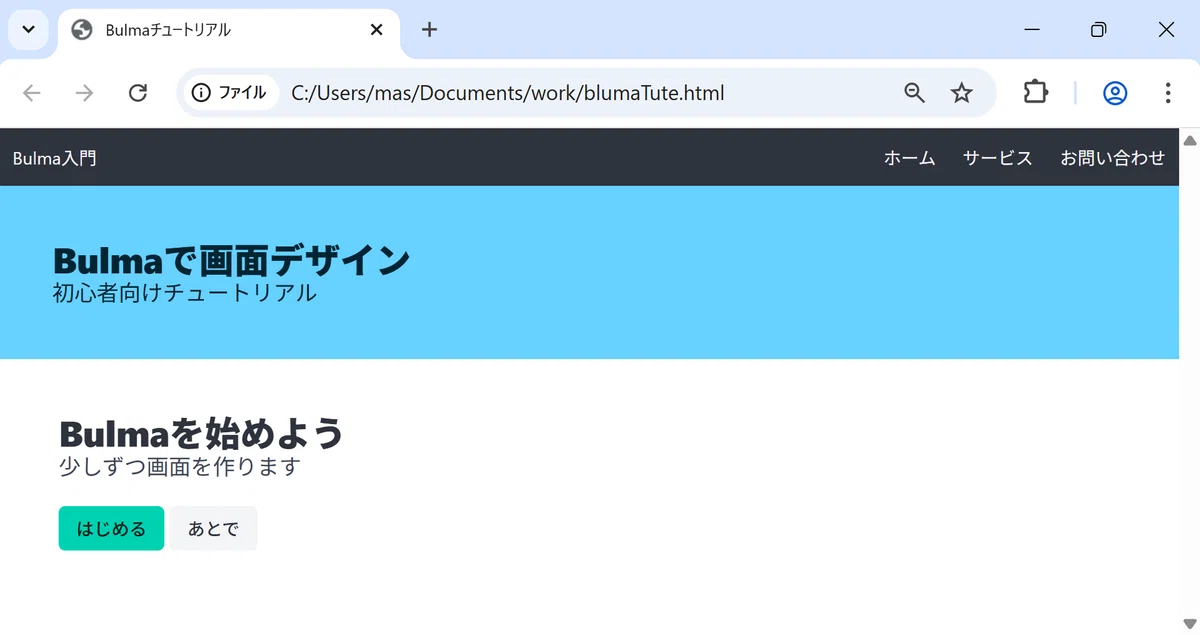This screenshot has width=1200, height=635.
Task: Reload the page with the refresh icon
Action: [138, 93]
